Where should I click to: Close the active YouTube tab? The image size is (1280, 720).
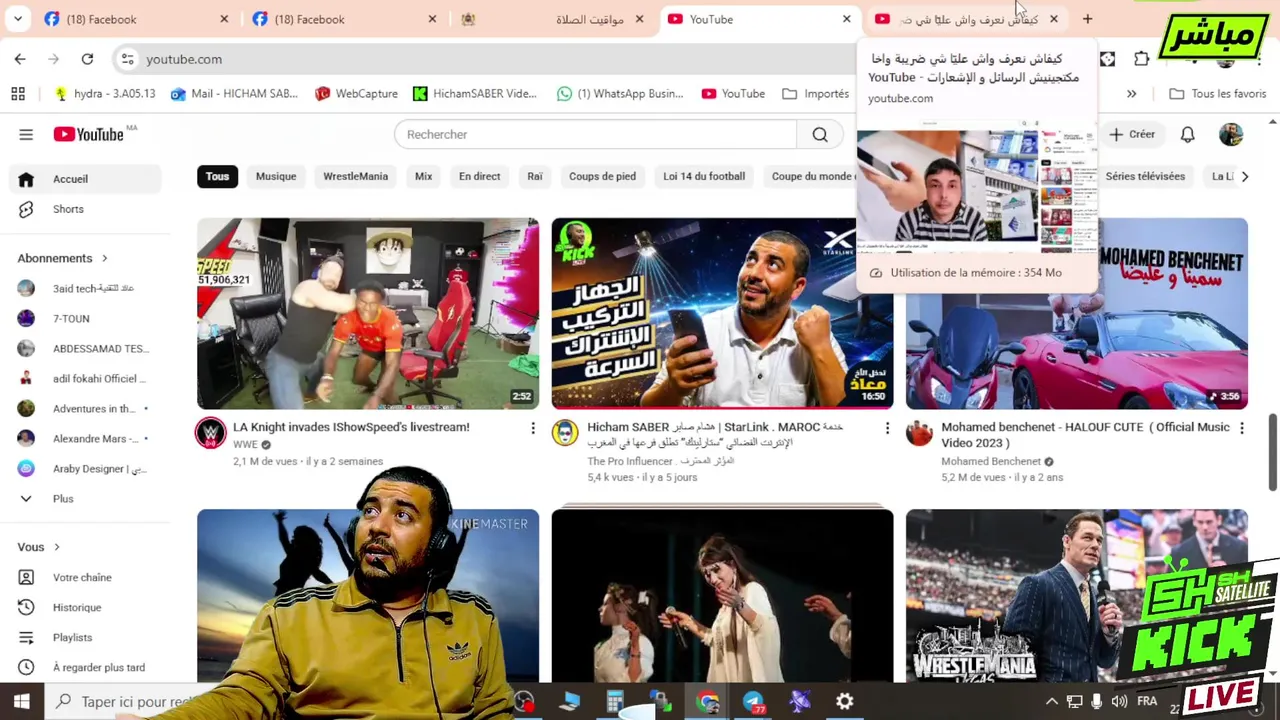pos(846,19)
